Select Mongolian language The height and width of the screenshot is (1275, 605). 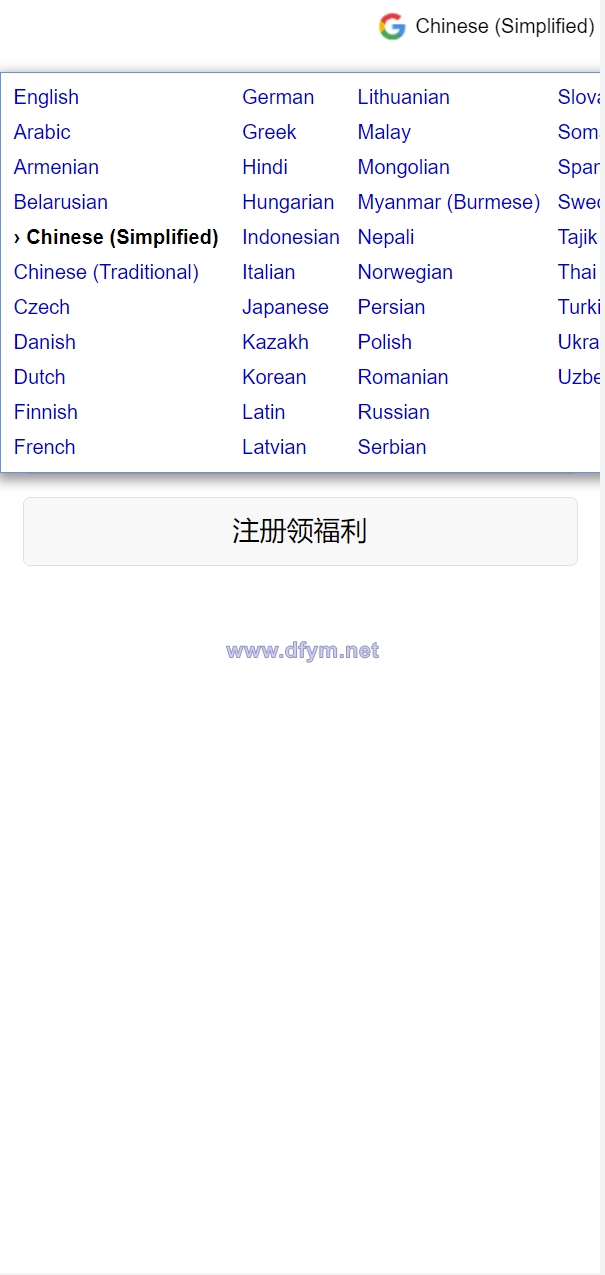tap(404, 167)
